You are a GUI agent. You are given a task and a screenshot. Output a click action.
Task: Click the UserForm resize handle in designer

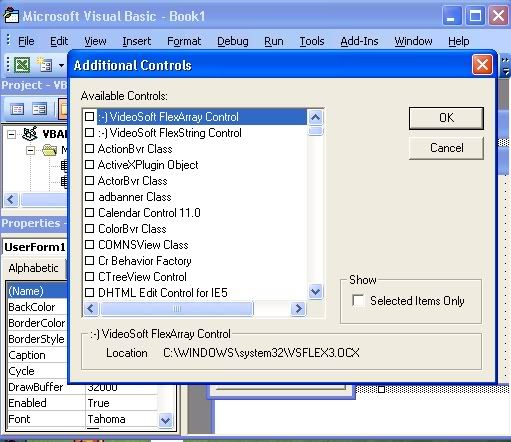click(382, 389)
